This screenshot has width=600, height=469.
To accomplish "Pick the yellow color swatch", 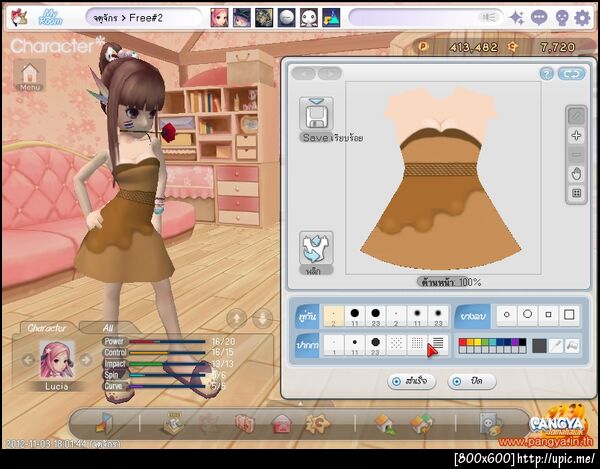I will (x=478, y=342).
